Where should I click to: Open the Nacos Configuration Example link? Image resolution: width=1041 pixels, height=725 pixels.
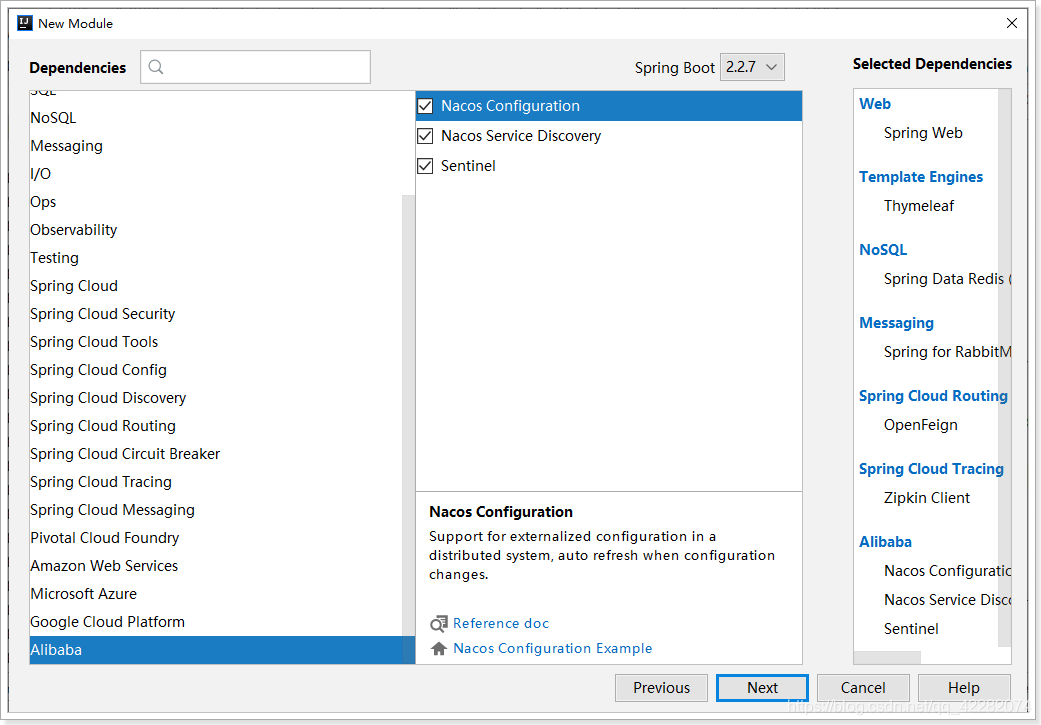pyautogui.click(x=552, y=649)
